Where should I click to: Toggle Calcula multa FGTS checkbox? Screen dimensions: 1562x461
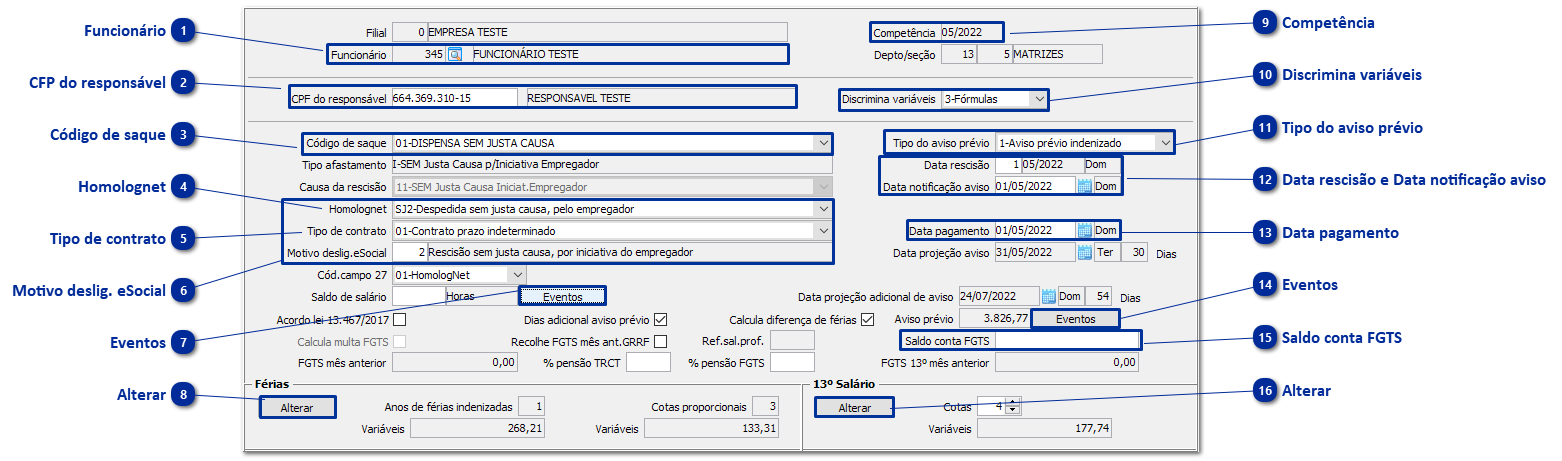point(400,342)
